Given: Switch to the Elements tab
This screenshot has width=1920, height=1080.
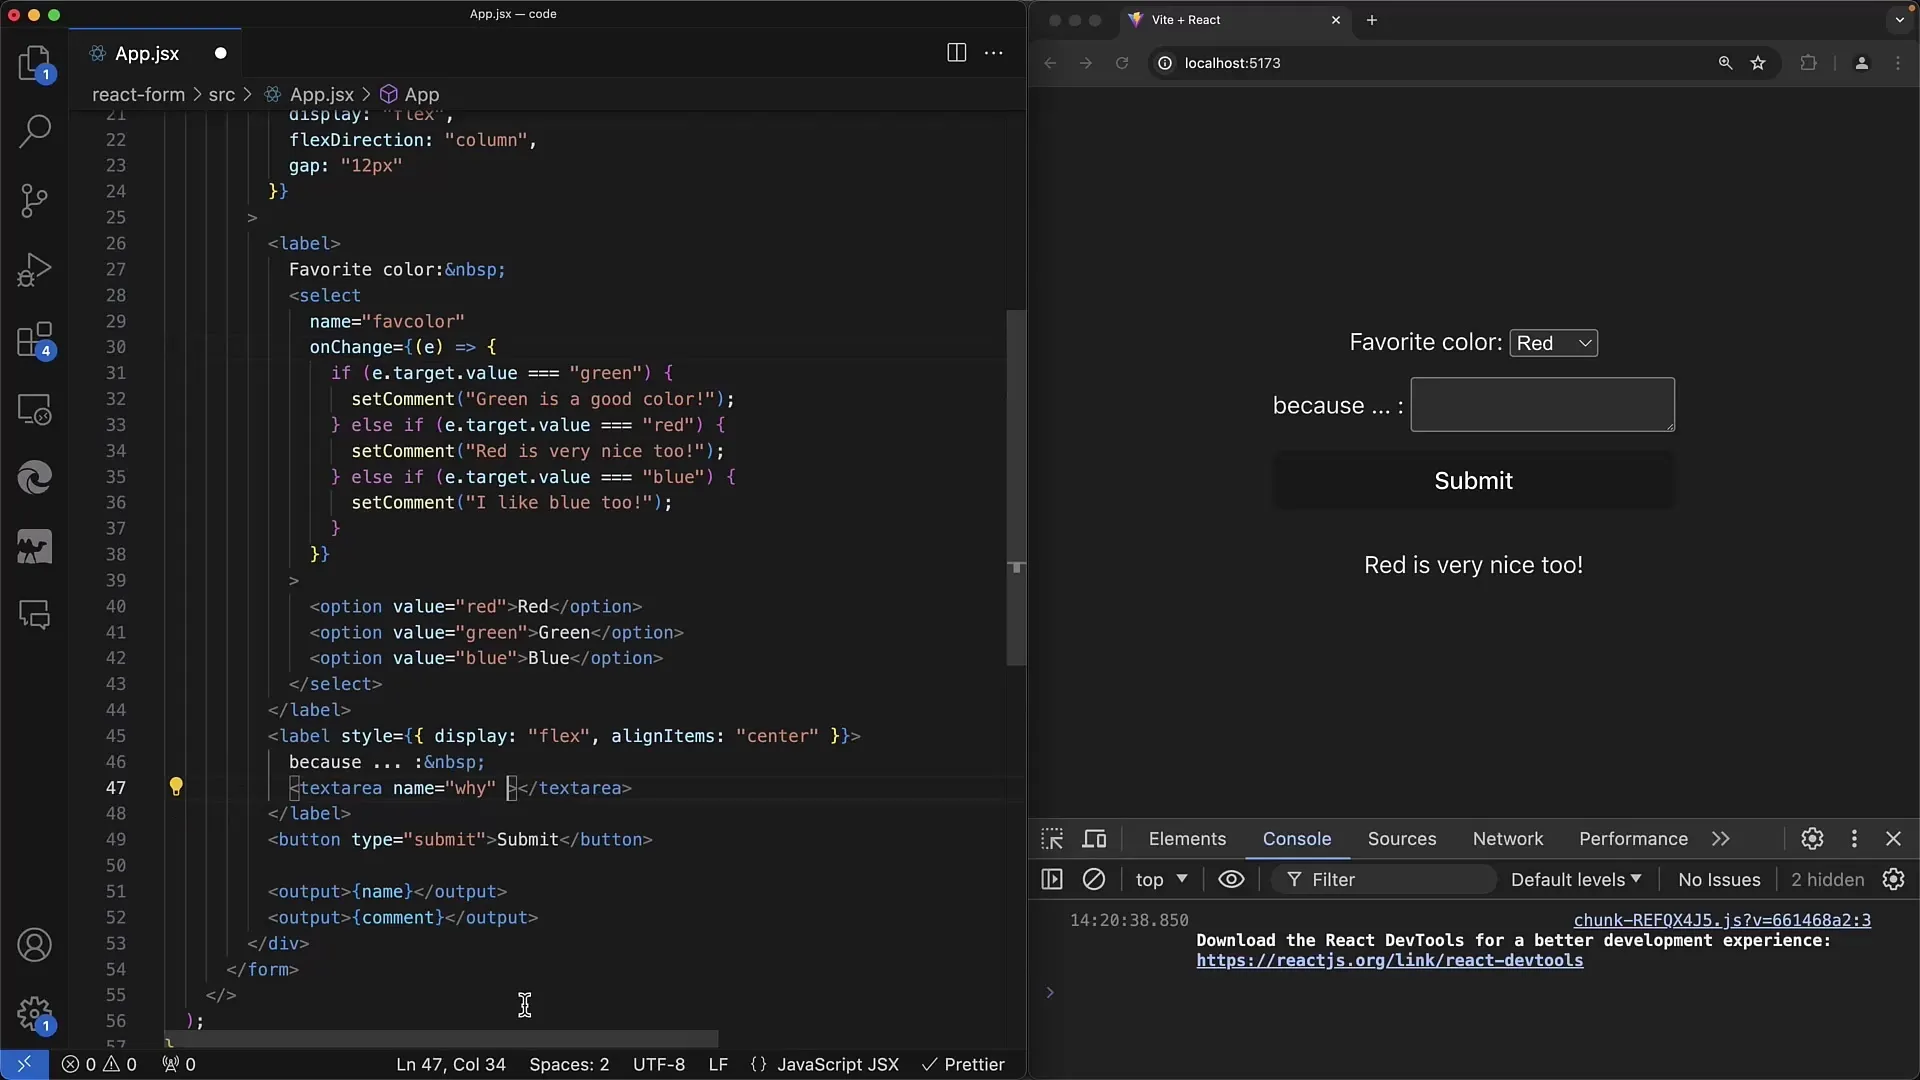Looking at the screenshot, I should [1187, 839].
